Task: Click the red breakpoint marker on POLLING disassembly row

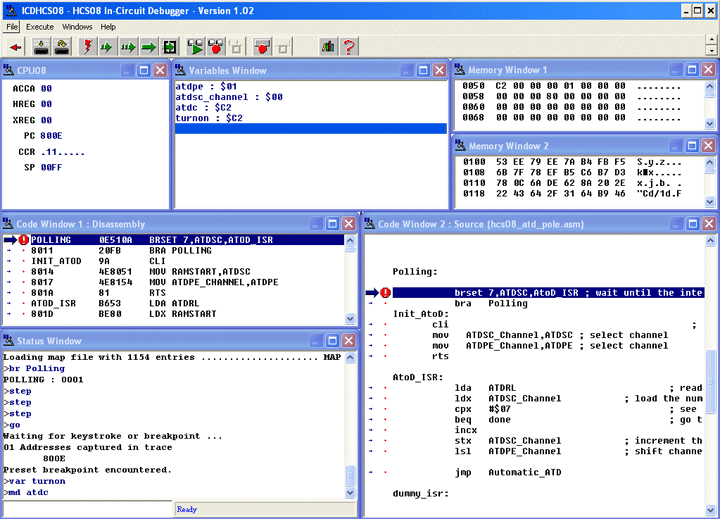Action: [x=23, y=240]
